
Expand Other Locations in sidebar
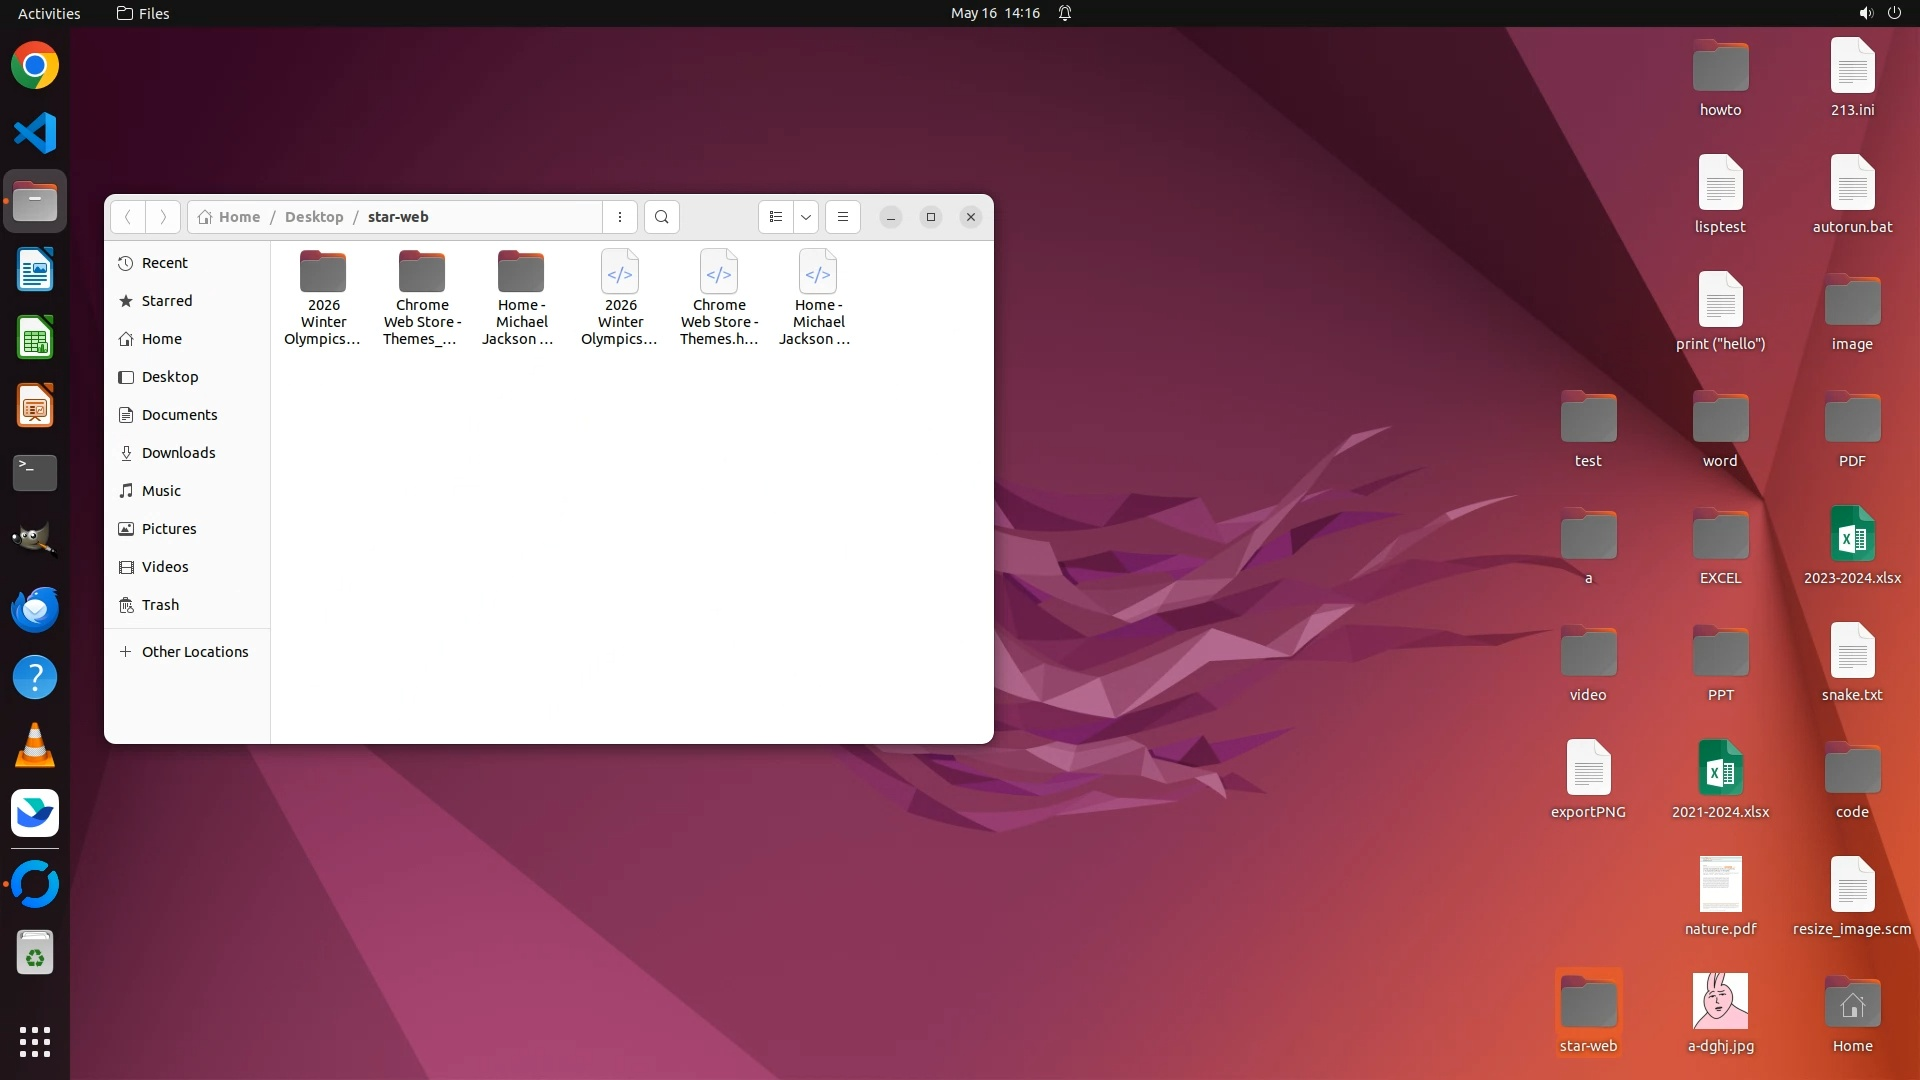tap(194, 652)
